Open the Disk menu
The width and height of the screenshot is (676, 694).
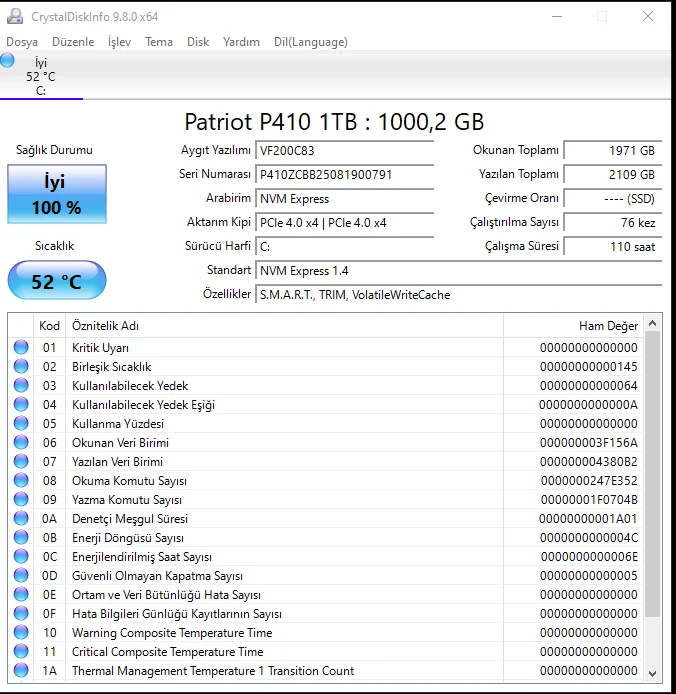[198, 42]
